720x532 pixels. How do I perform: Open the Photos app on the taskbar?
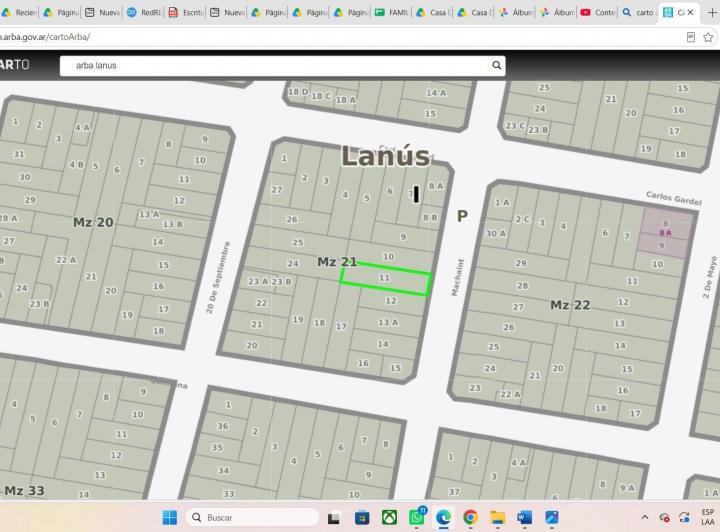point(551,517)
